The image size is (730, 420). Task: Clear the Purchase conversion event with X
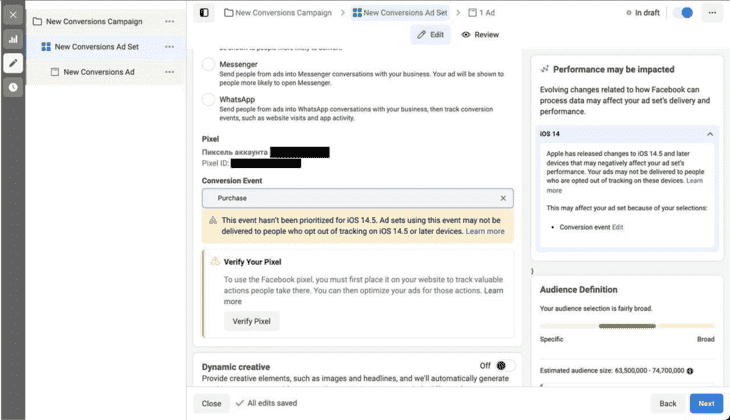tap(503, 198)
